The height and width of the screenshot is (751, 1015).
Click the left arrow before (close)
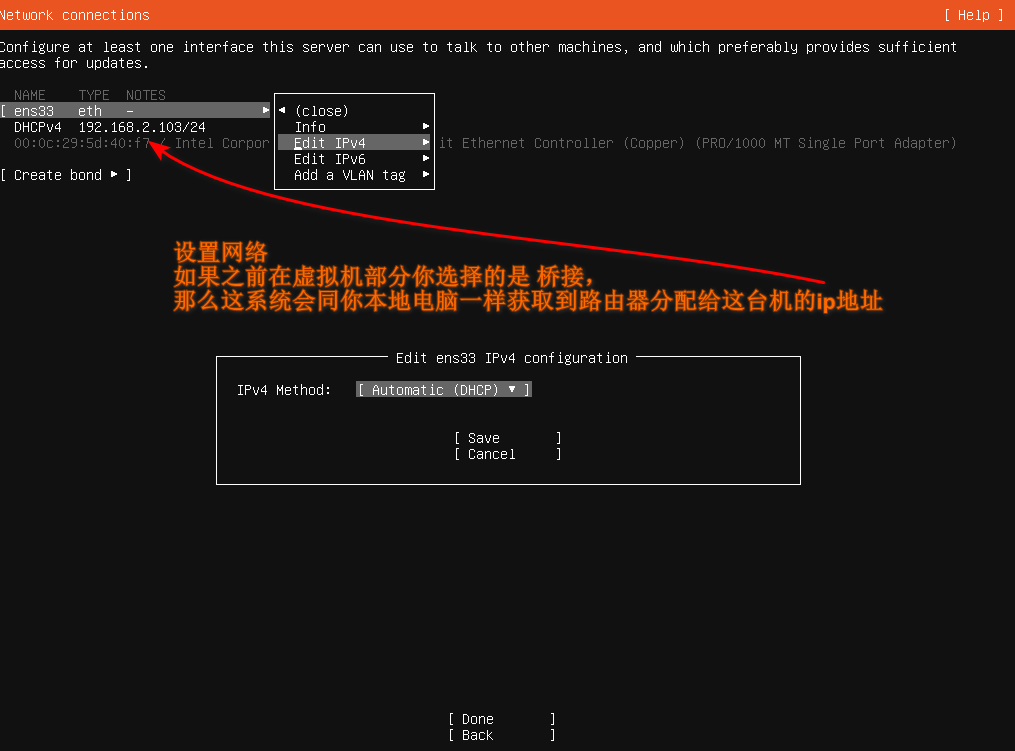pos(282,111)
